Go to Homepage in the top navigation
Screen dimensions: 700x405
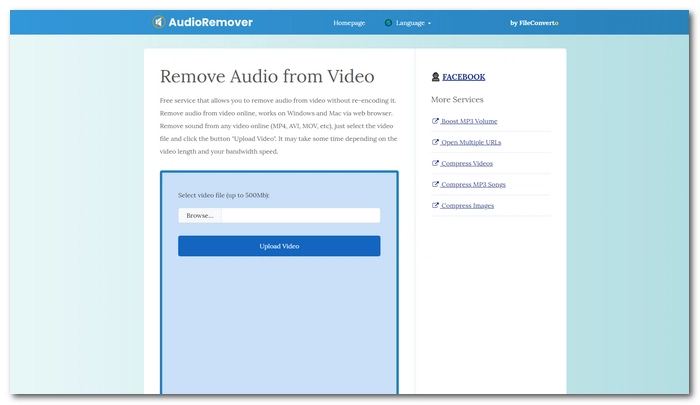(349, 22)
